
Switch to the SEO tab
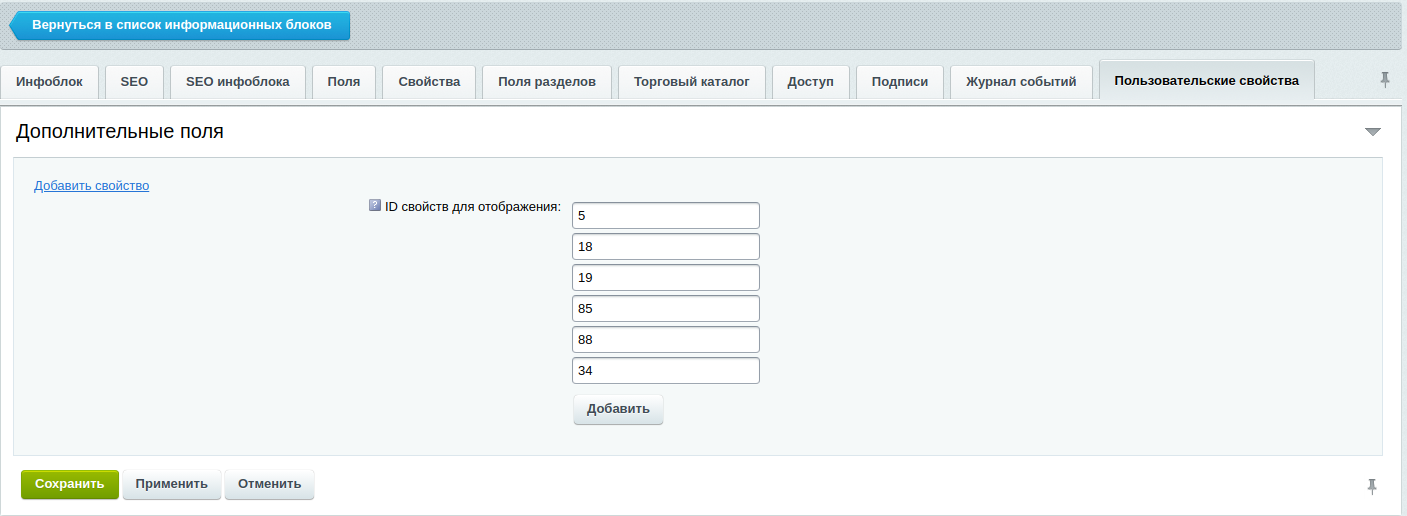(134, 82)
